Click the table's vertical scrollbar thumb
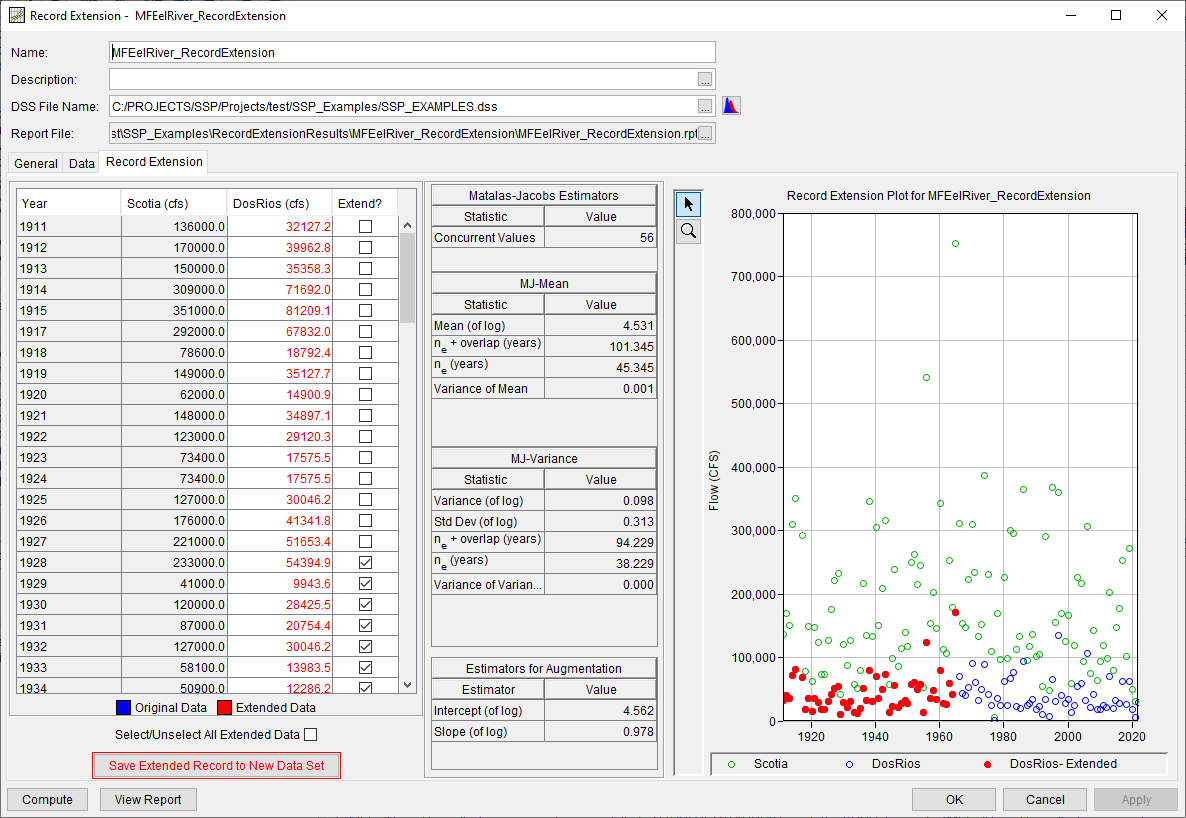This screenshot has height=818, width=1186. (407, 278)
